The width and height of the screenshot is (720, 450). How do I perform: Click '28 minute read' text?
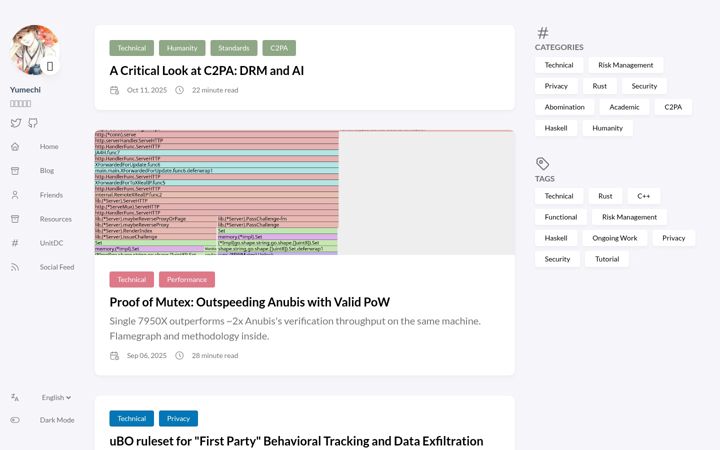pos(215,355)
